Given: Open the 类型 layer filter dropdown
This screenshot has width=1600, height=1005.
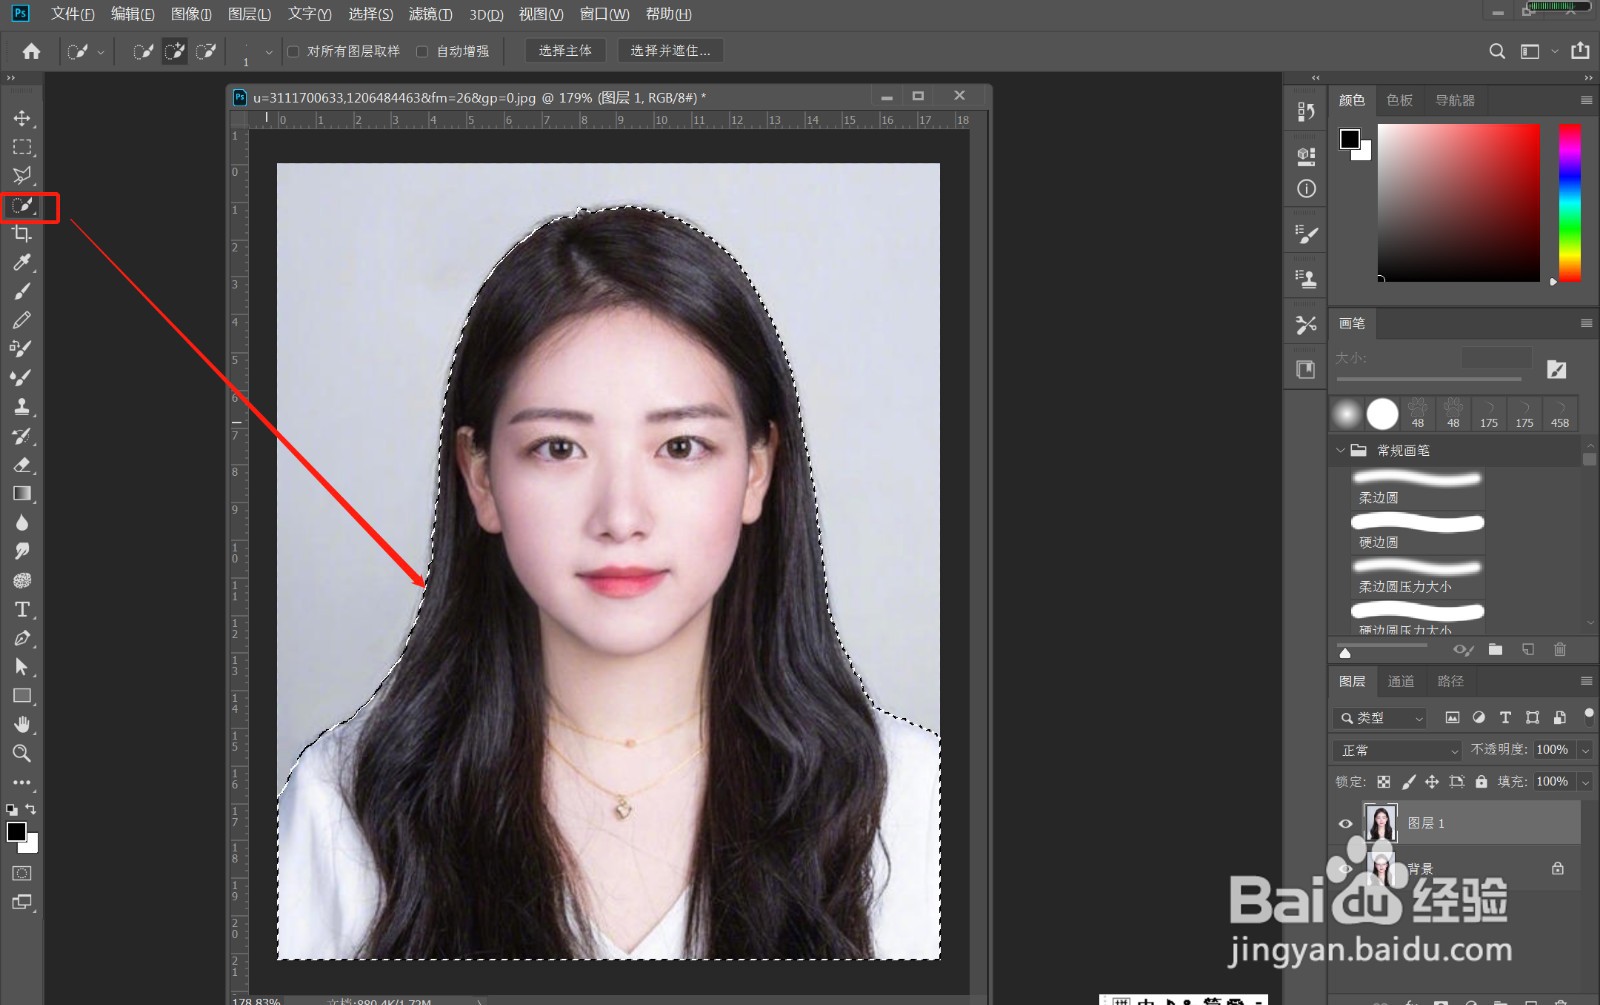Looking at the screenshot, I should coord(1379,718).
